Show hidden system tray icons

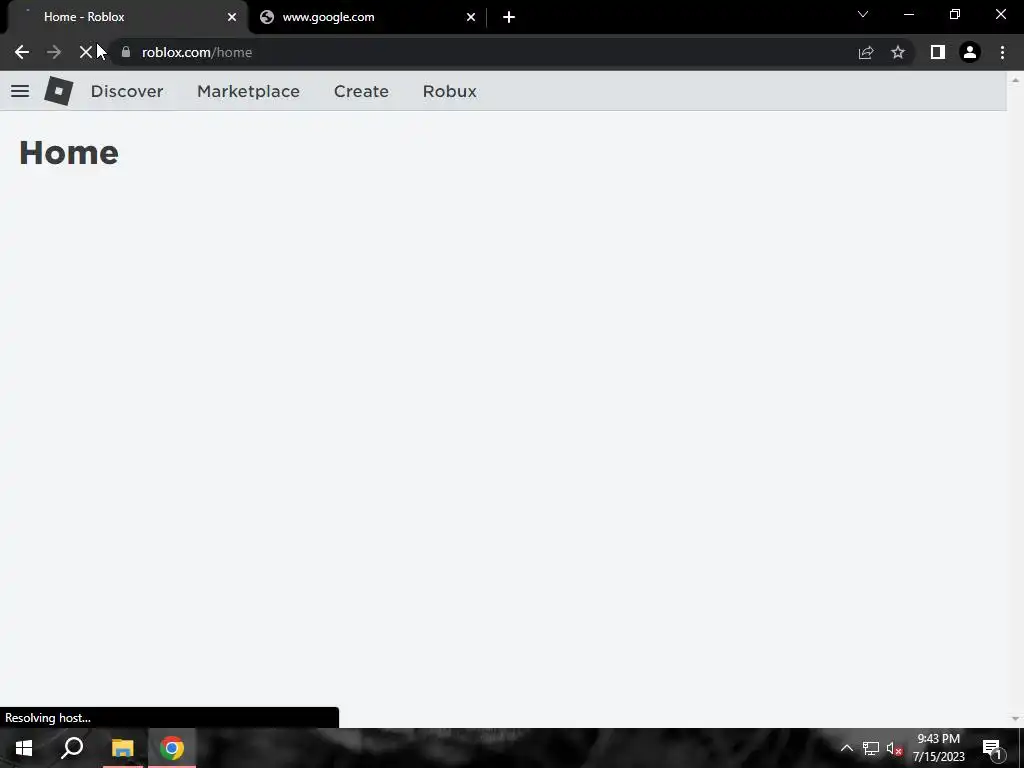point(846,748)
